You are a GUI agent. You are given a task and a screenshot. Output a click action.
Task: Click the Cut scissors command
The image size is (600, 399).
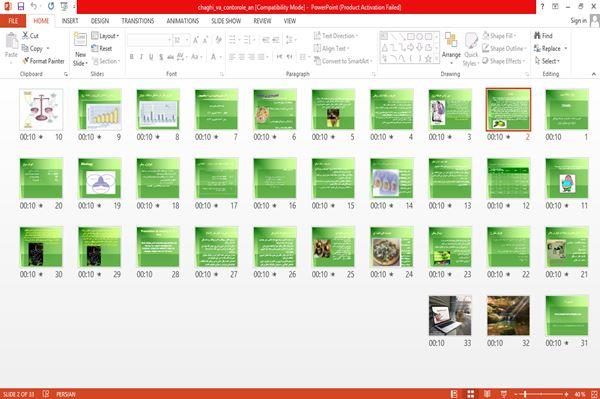(x=30, y=36)
